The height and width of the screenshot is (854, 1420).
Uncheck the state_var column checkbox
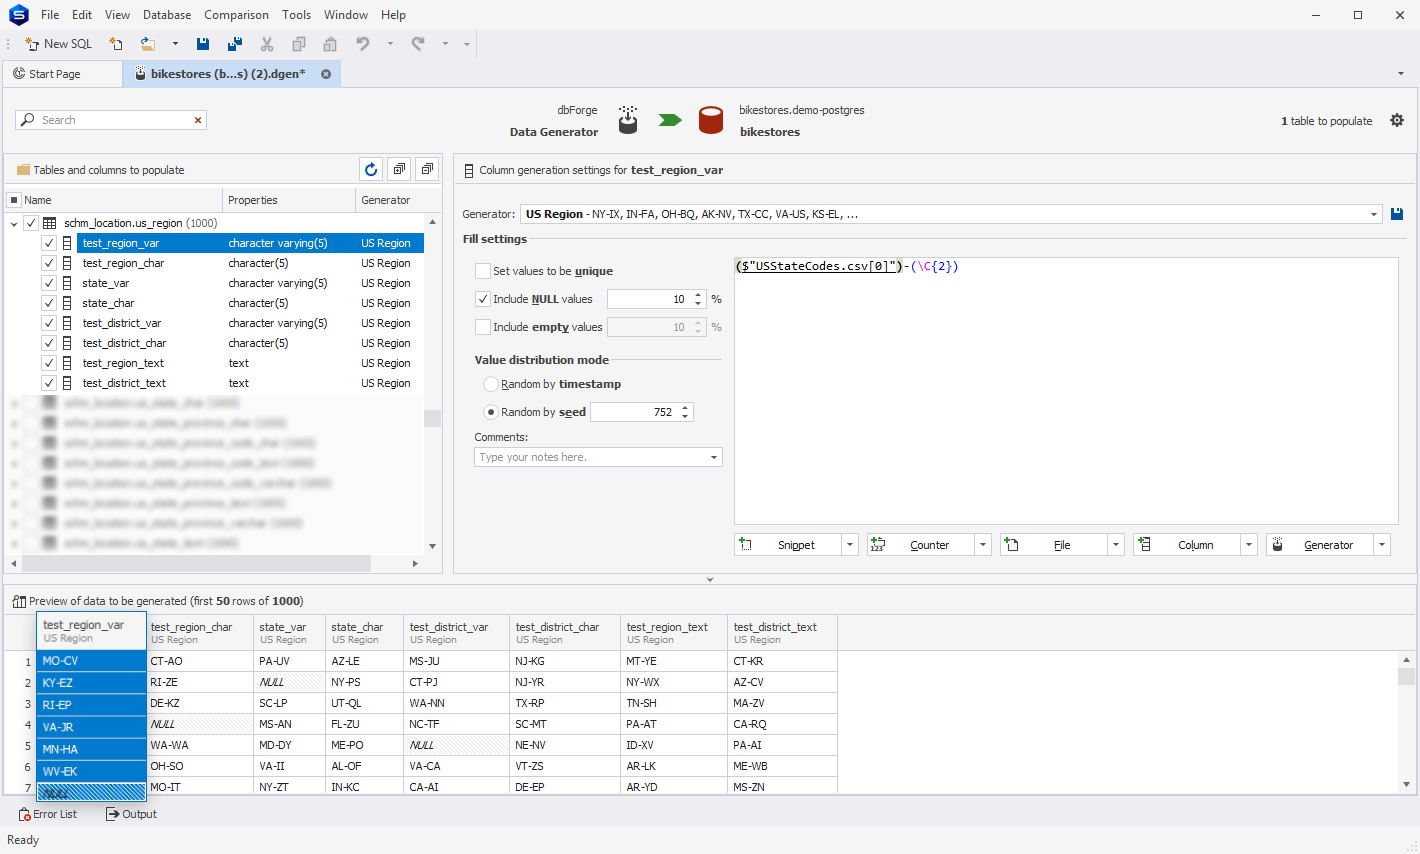point(48,283)
